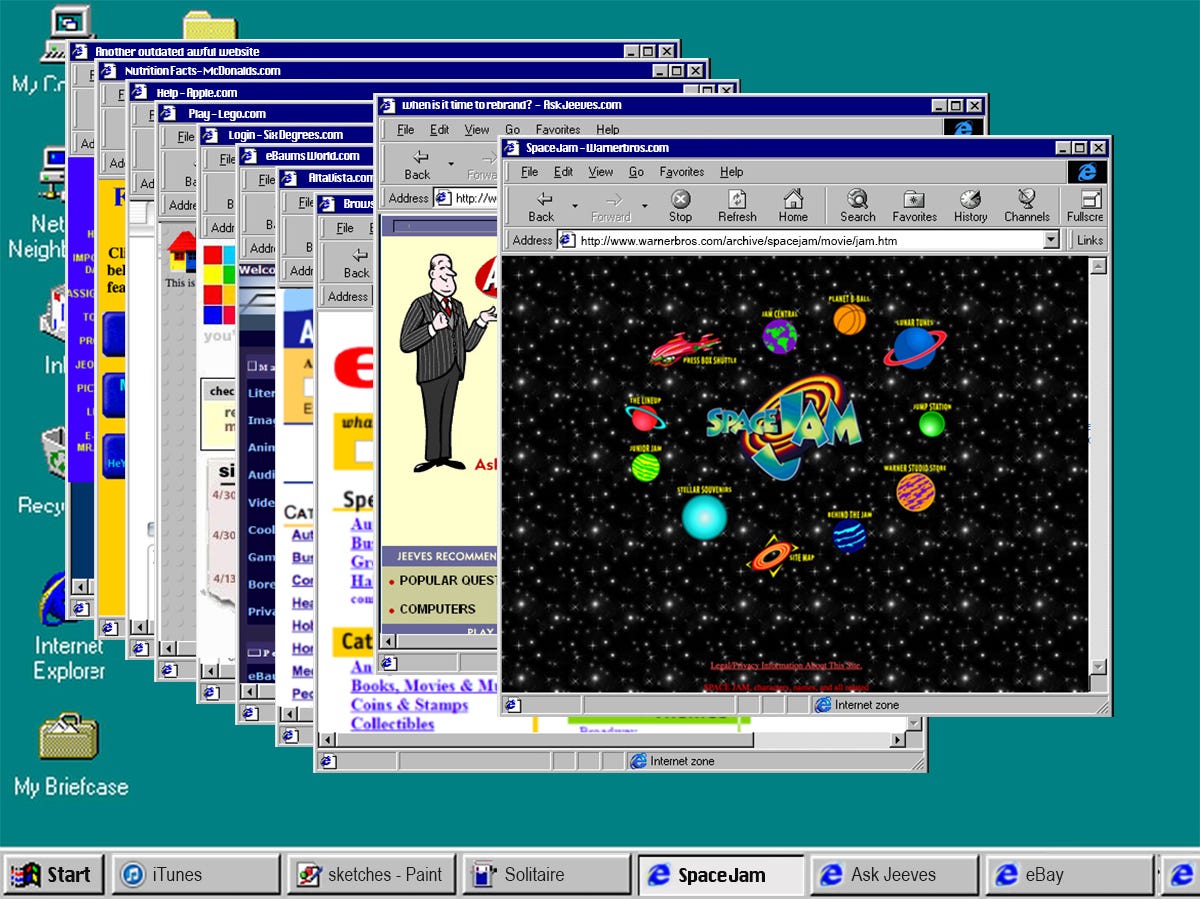Expand Forward history dropdown in SpaceJam window
The height and width of the screenshot is (899, 1200).
[644, 206]
